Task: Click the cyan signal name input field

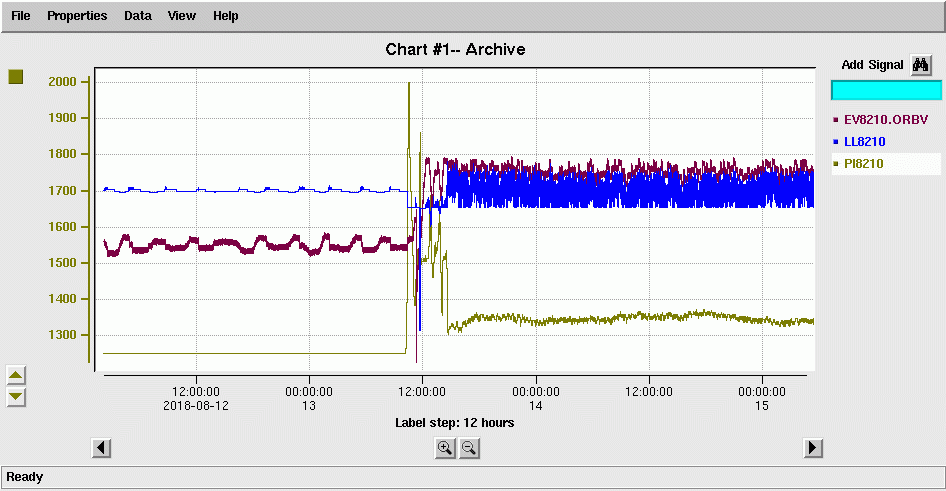Action: pyautogui.click(x=886, y=90)
